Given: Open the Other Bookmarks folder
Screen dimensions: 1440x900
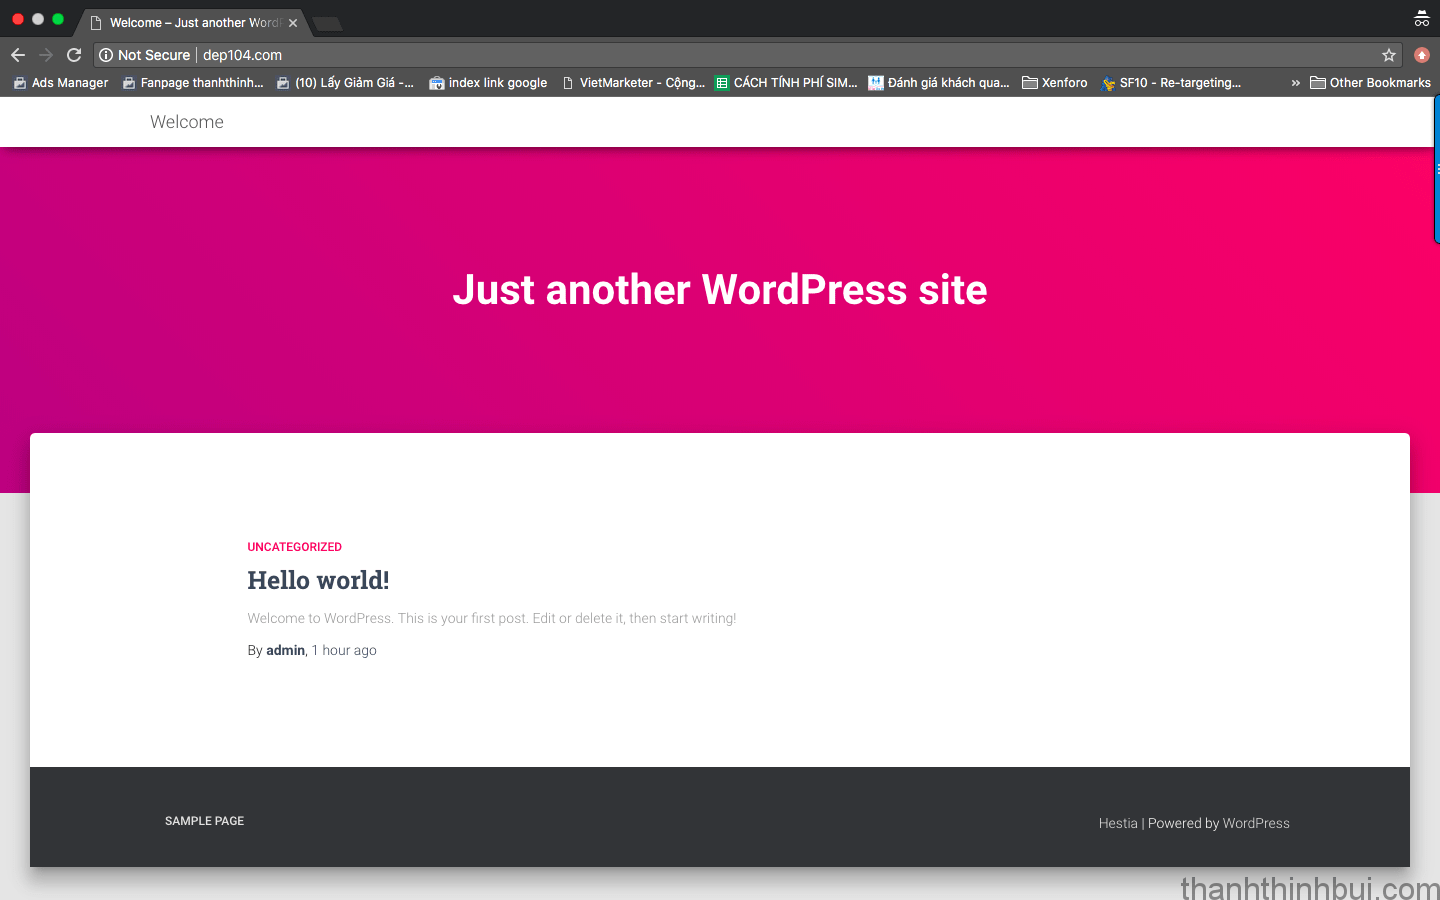Looking at the screenshot, I should (x=1370, y=83).
